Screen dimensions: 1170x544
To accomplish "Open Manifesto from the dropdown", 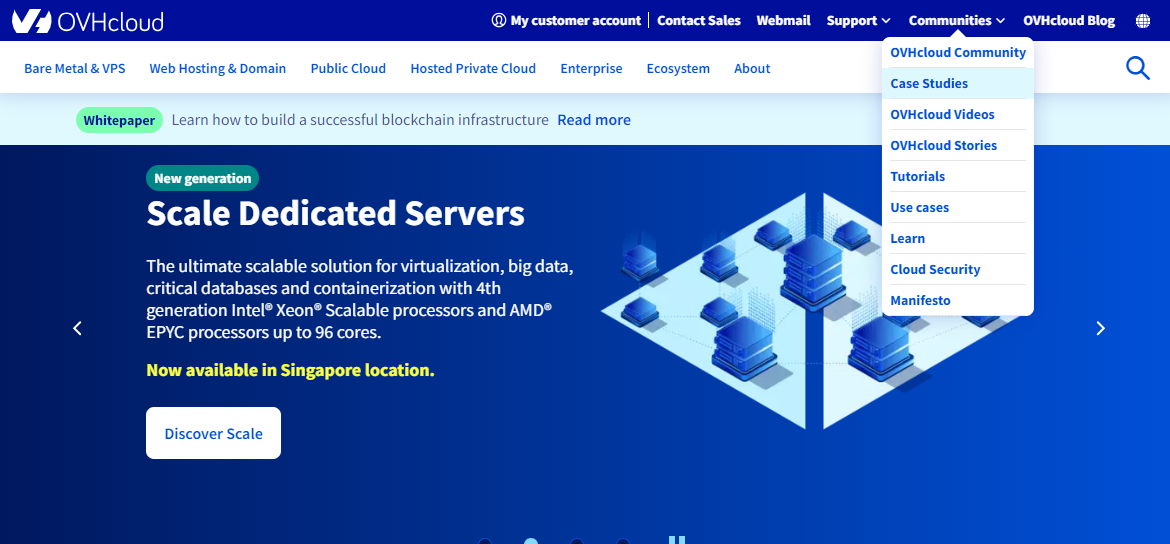I will pos(958,301).
